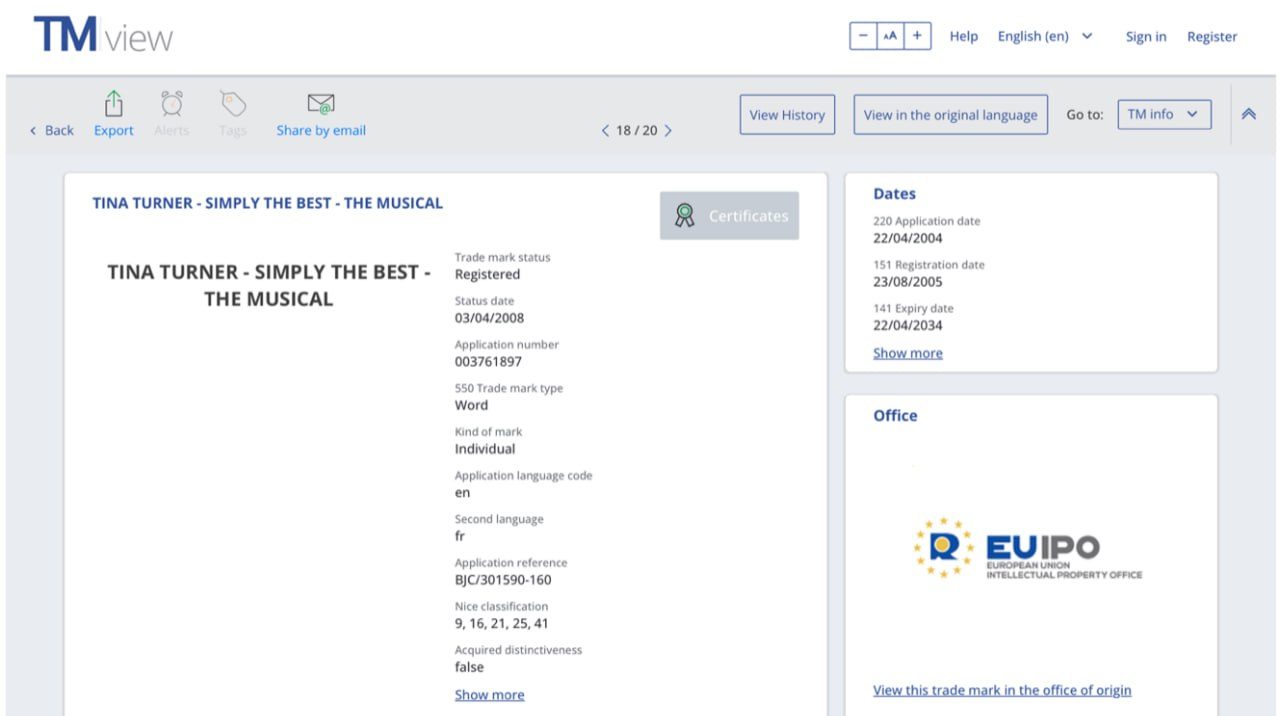
Task: Click the View History button
Action: click(787, 115)
